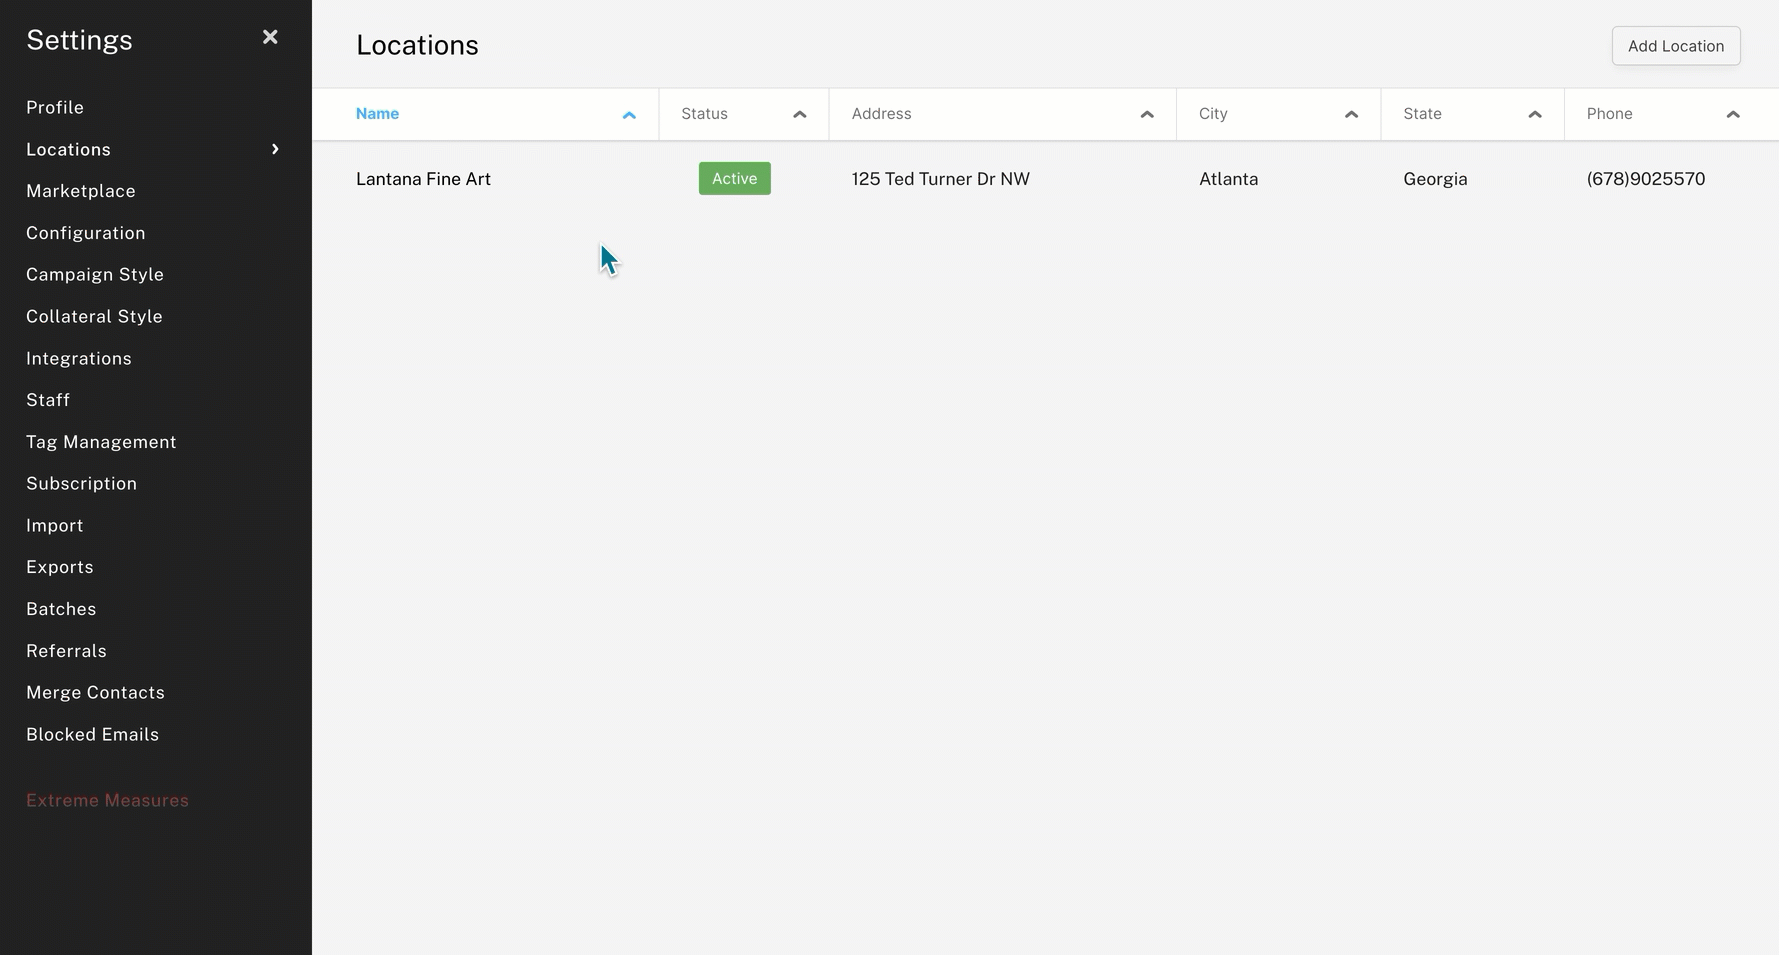The height and width of the screenshot is (955, 1779).
Task: Expand the Locations submenu arrow
Action: pos(275,149)
